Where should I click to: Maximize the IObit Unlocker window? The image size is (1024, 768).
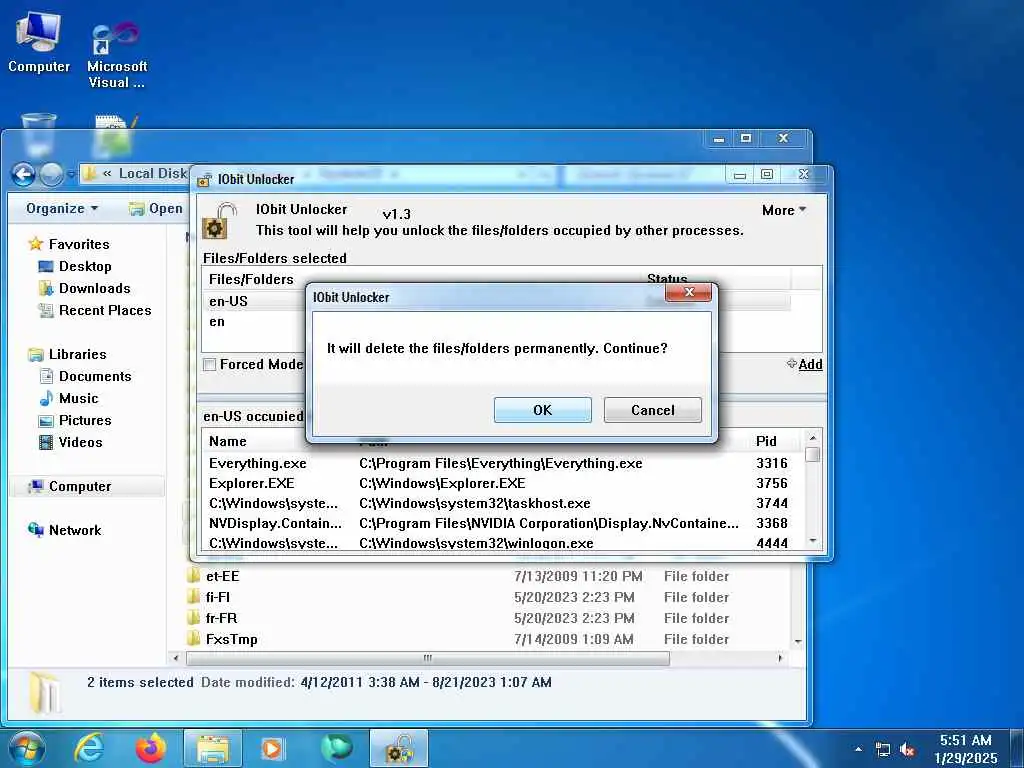[767, 174]
